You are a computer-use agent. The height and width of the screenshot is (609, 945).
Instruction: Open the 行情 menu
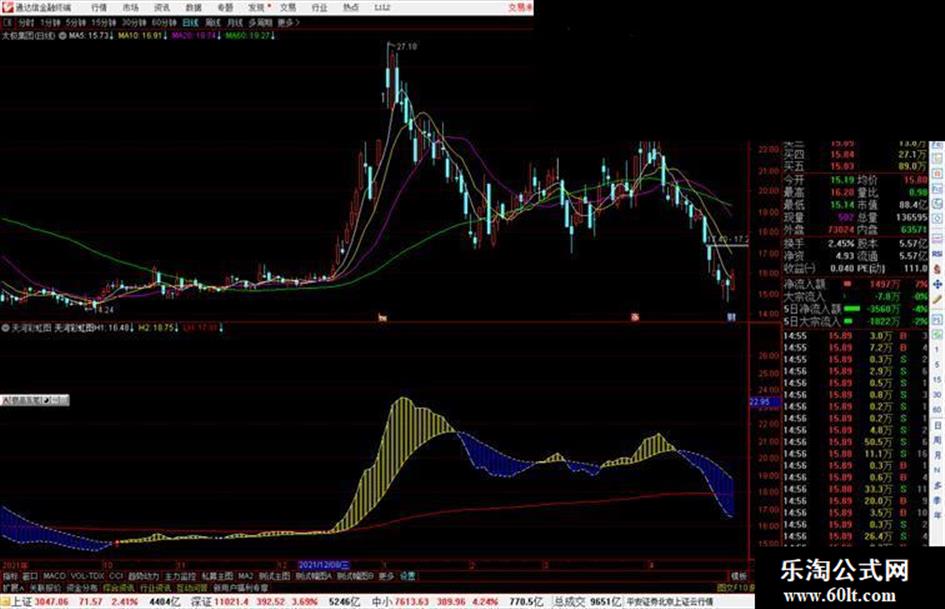click(x=99, y=8)
